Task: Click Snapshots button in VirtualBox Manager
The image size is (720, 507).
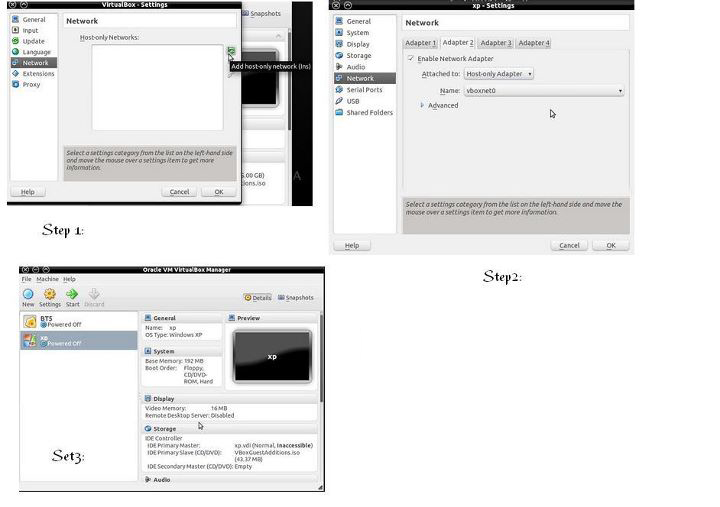Action: (x=296, y=298)
